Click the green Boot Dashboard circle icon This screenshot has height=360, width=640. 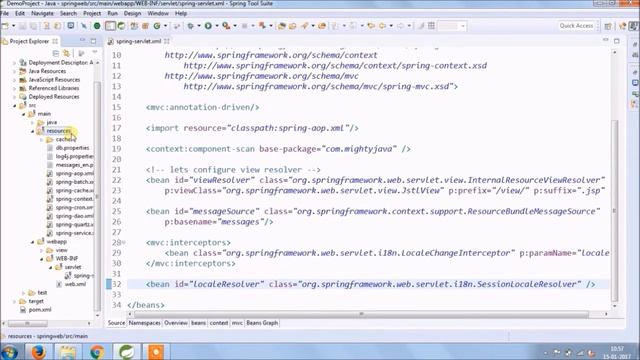[97, 26]
